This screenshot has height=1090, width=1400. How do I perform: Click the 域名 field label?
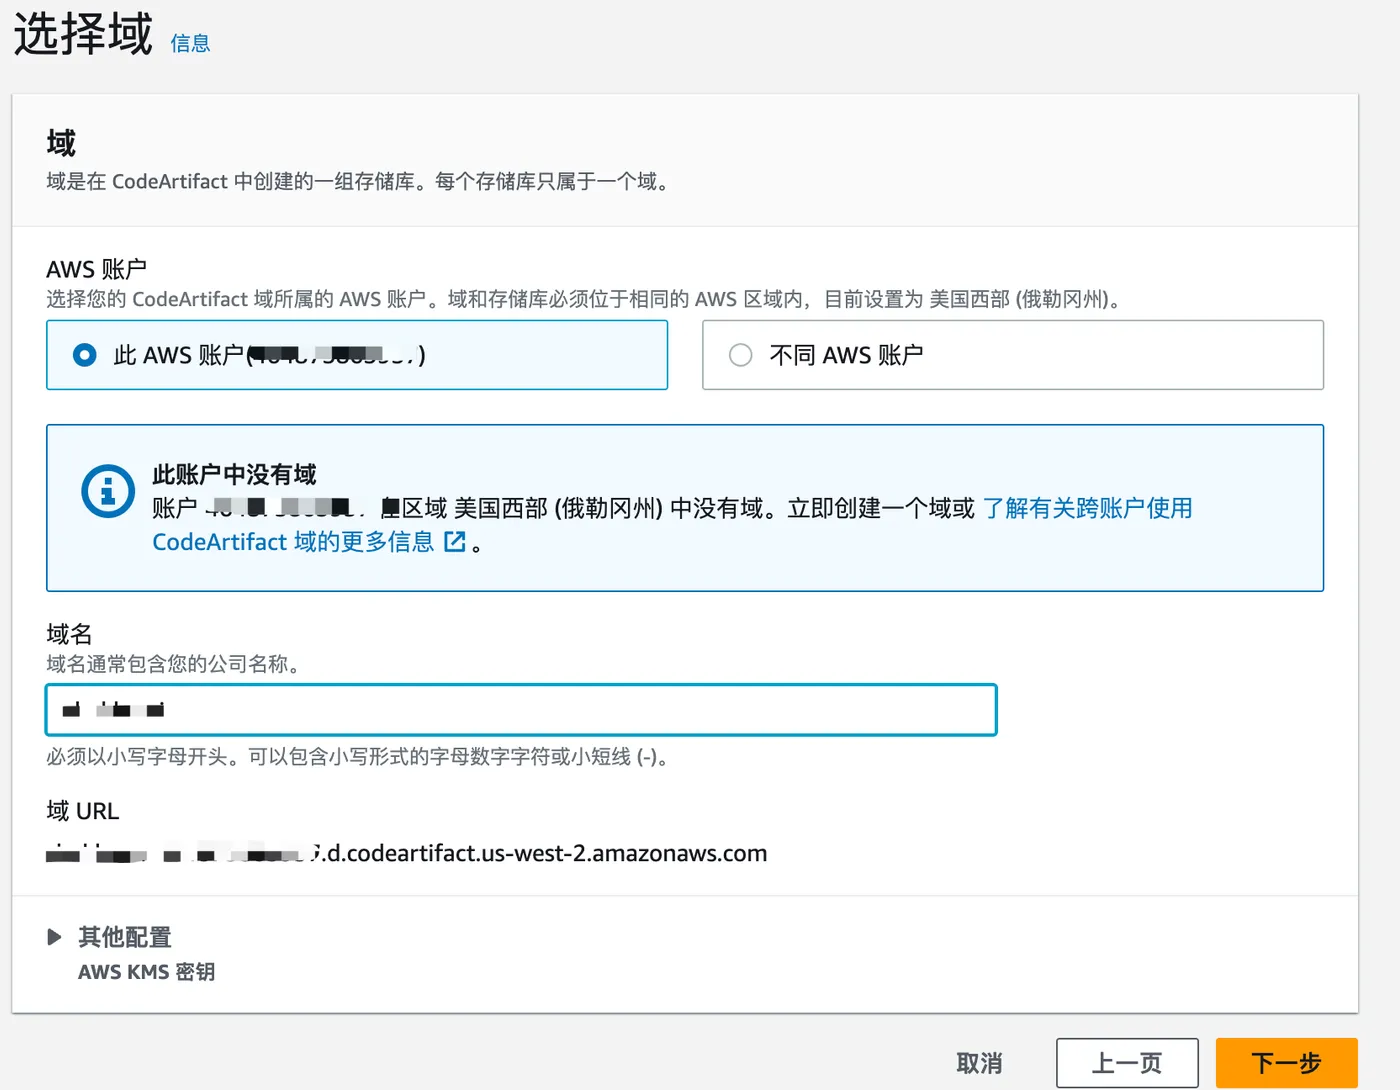69,634
